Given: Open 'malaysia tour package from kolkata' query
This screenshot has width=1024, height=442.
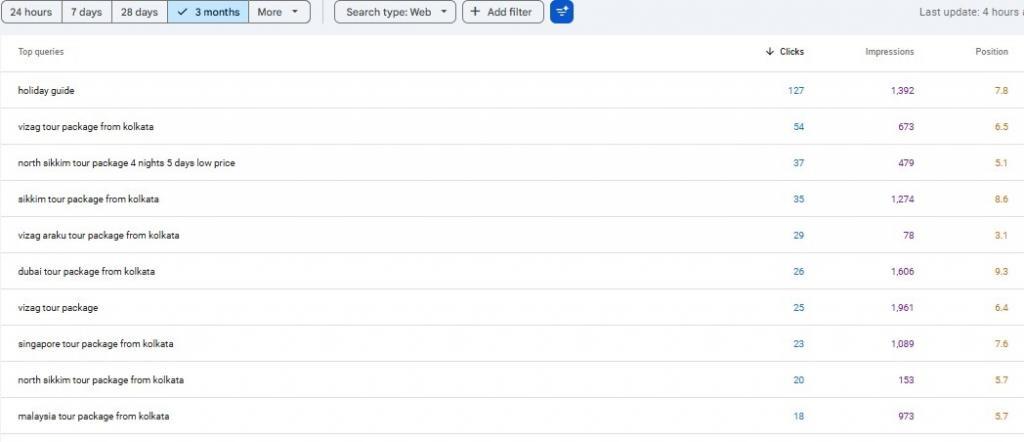Looking at the screenshot, I should click(512, 416).
